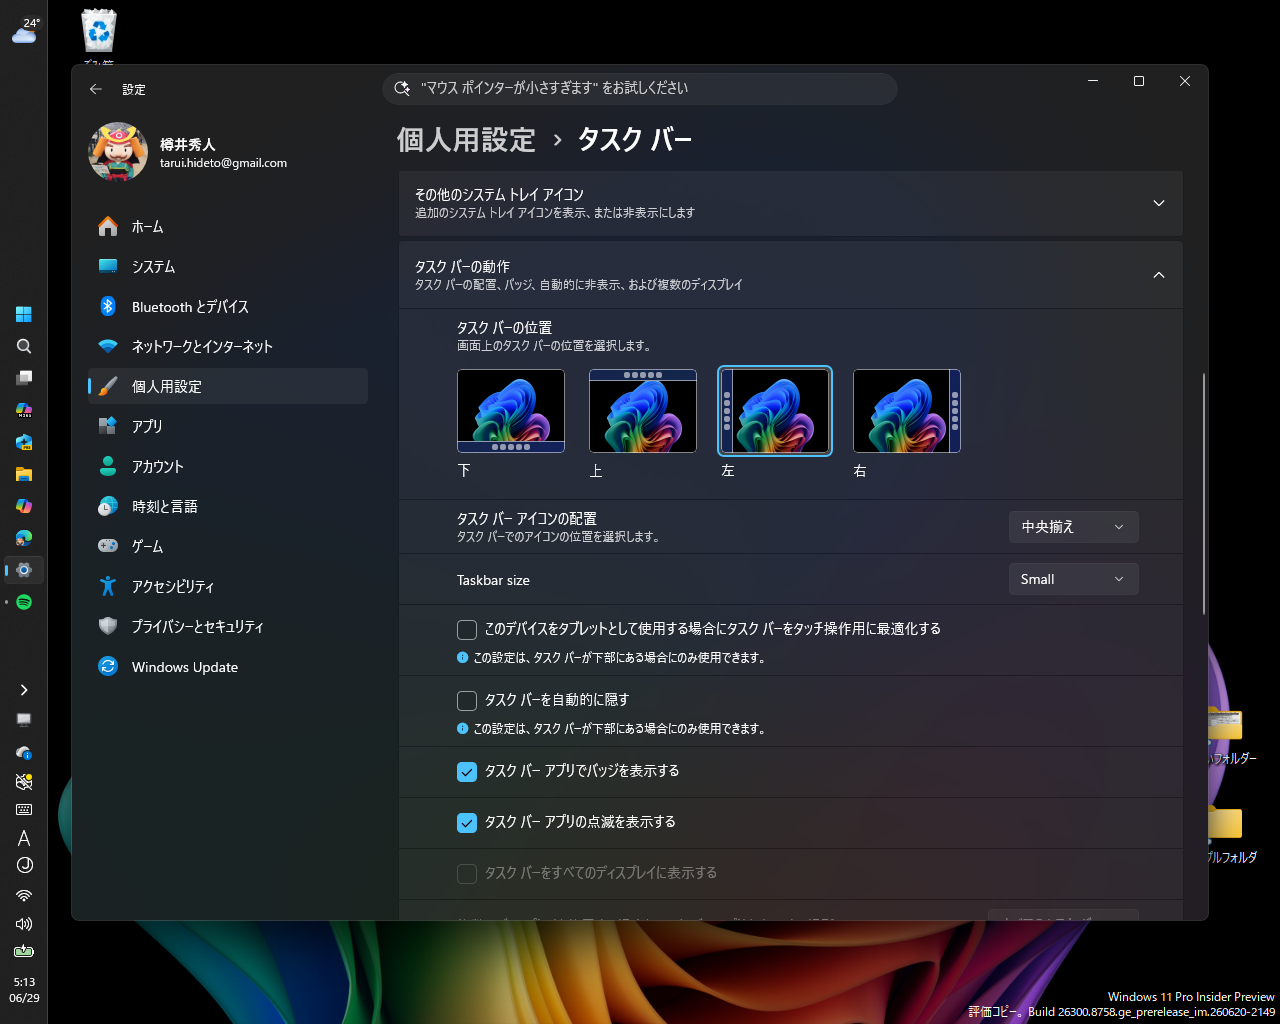The image size is (1280, 1024).
Task: Uncheck タスク バー アプリの点滅を表示する
Action: 467,822
